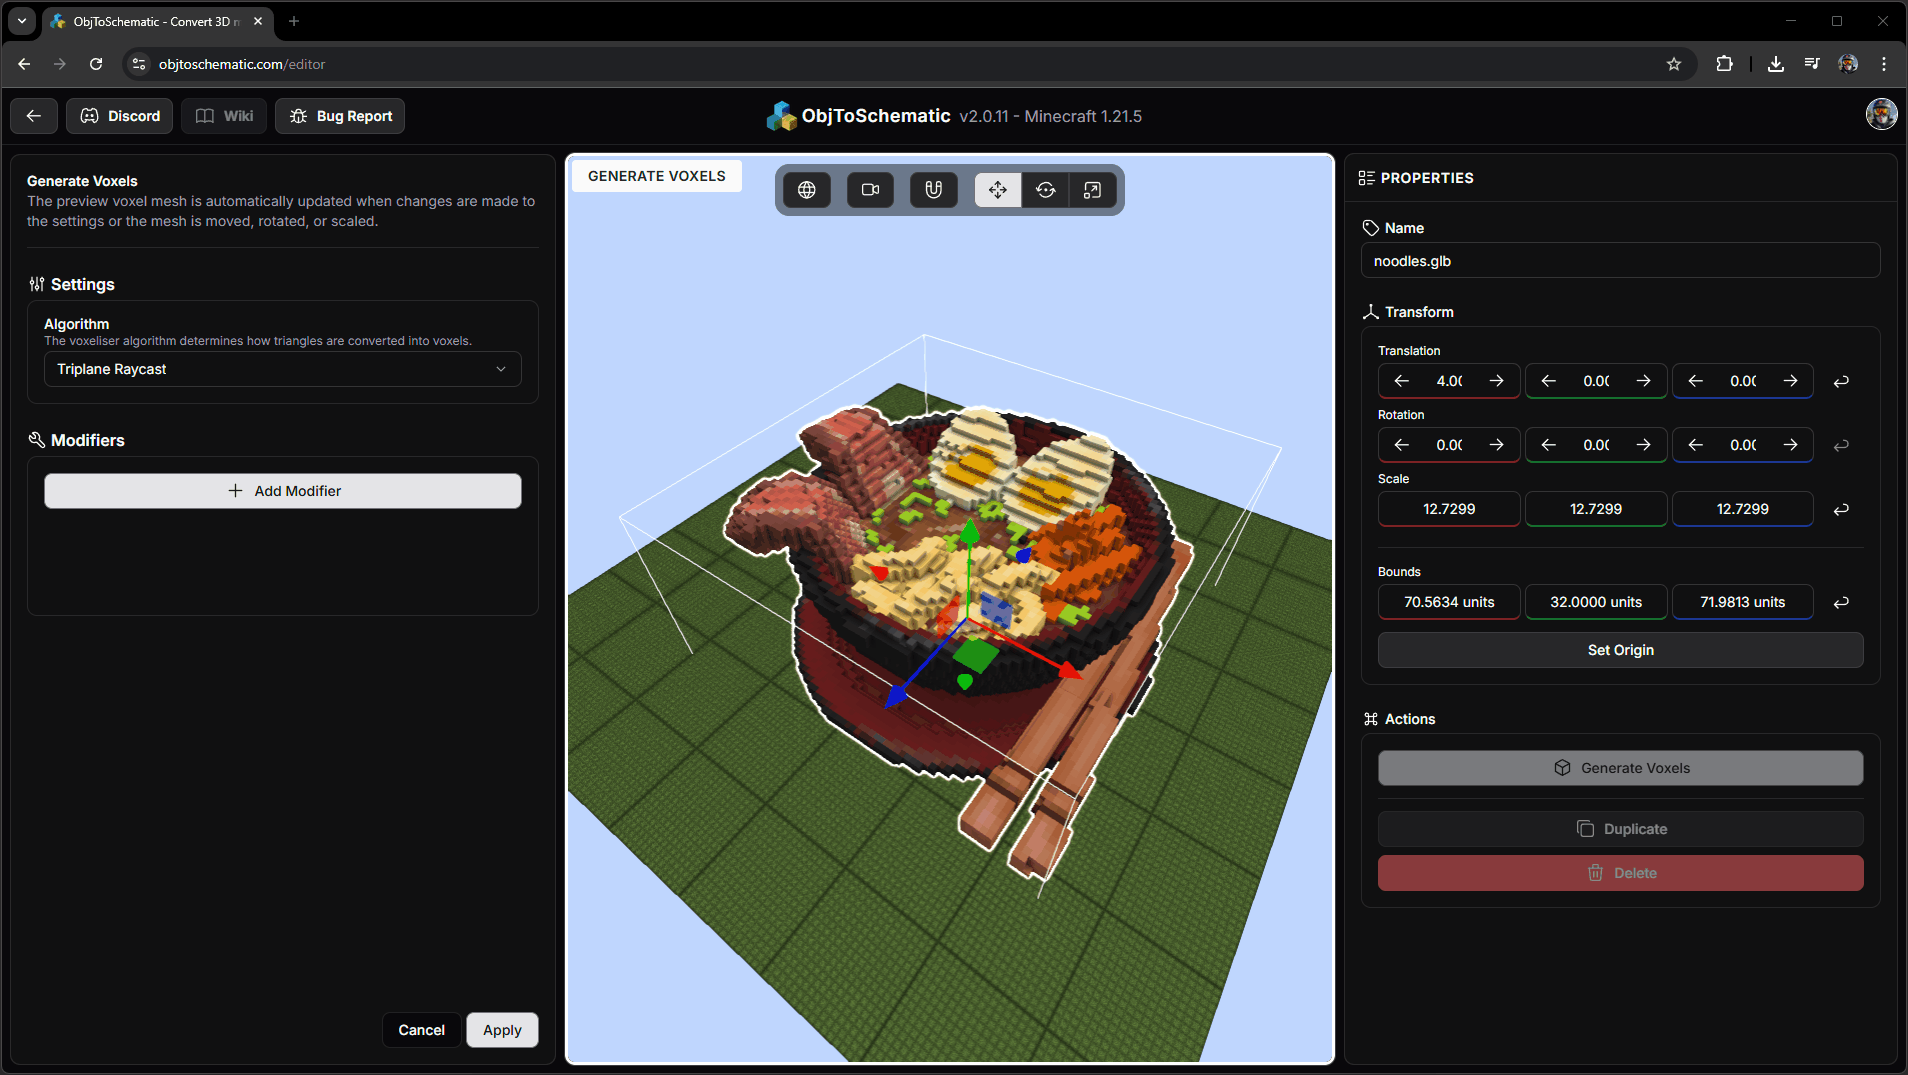Select the rotate gizmo tool

pos(1045,190)
